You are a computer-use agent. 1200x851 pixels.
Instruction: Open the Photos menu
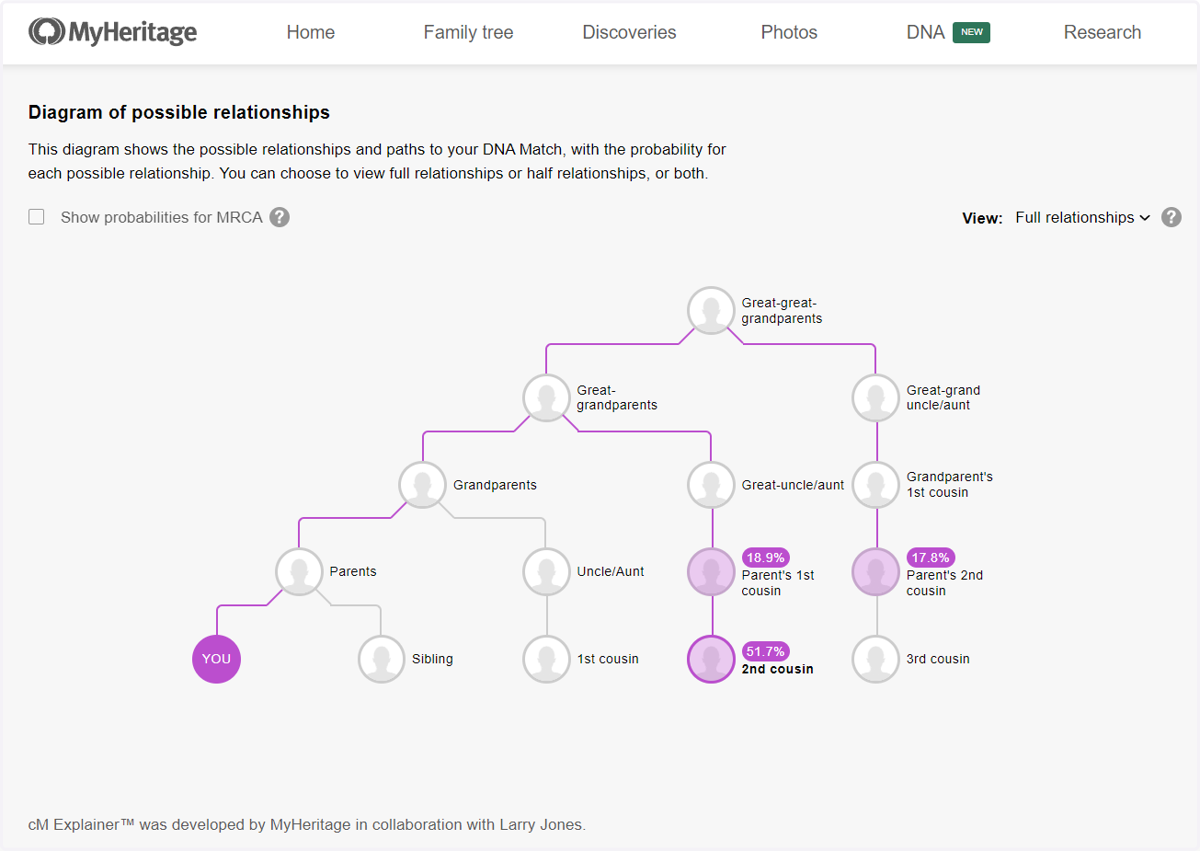click(789, 32)
